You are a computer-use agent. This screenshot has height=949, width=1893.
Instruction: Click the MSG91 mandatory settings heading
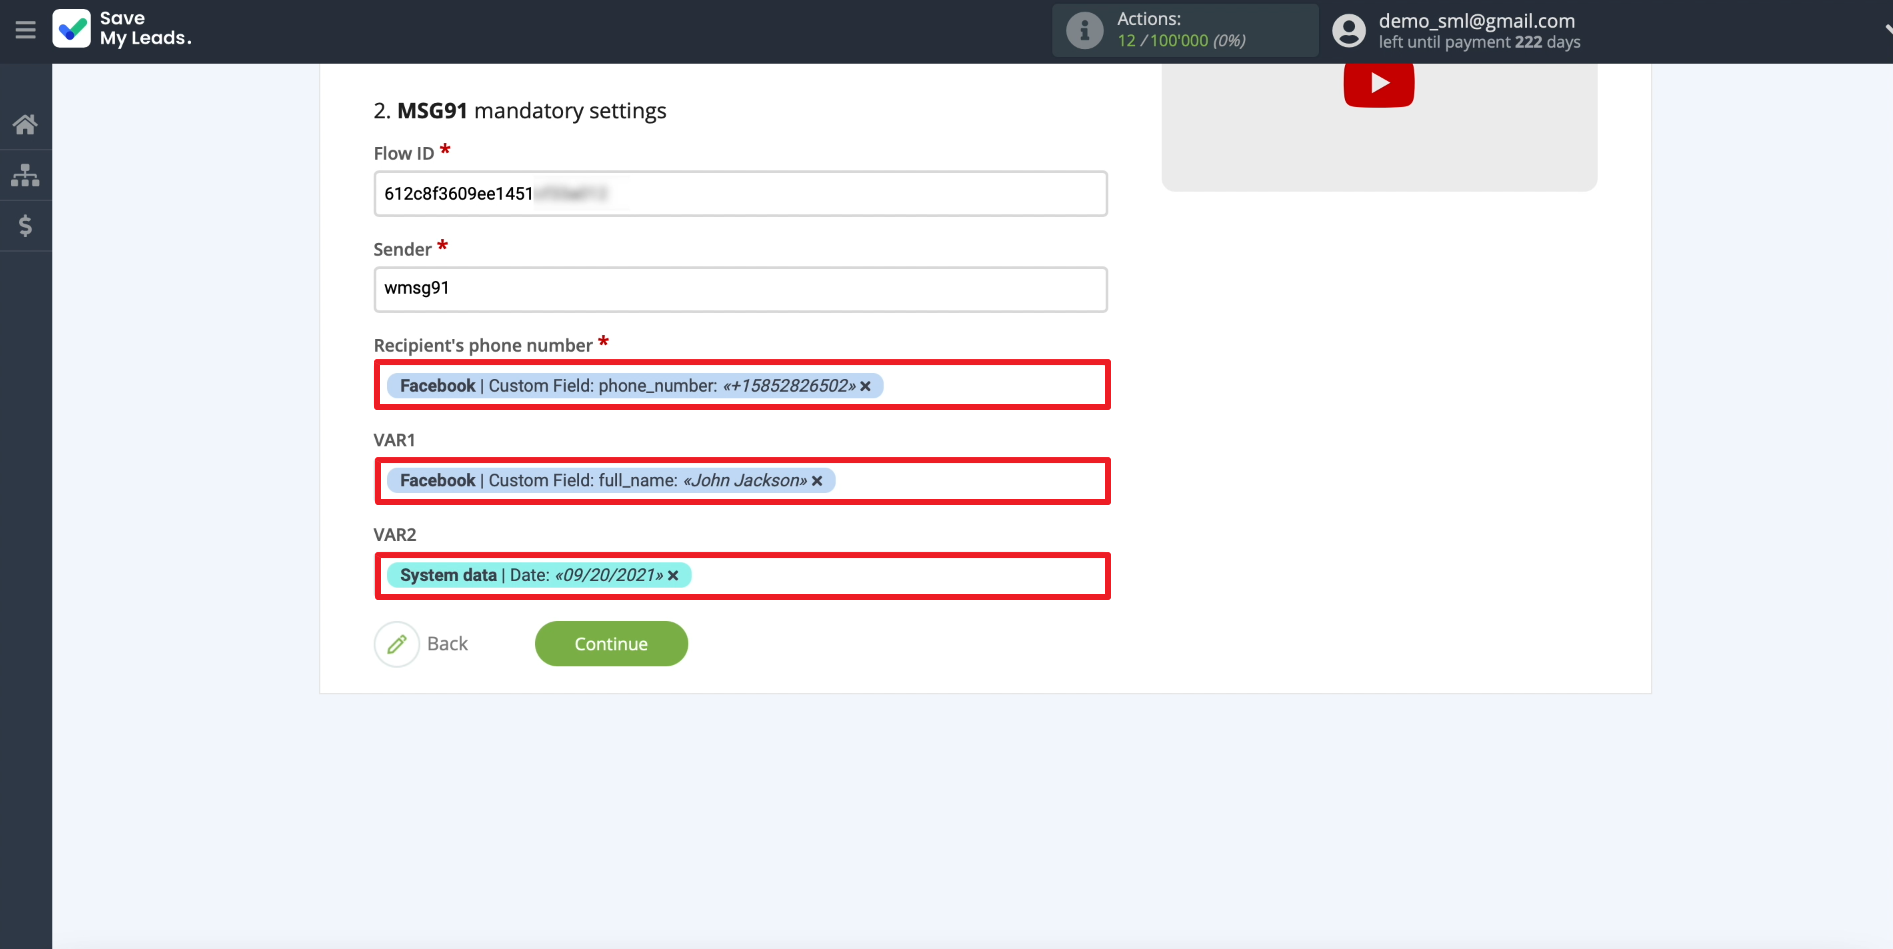coord(520,111)
